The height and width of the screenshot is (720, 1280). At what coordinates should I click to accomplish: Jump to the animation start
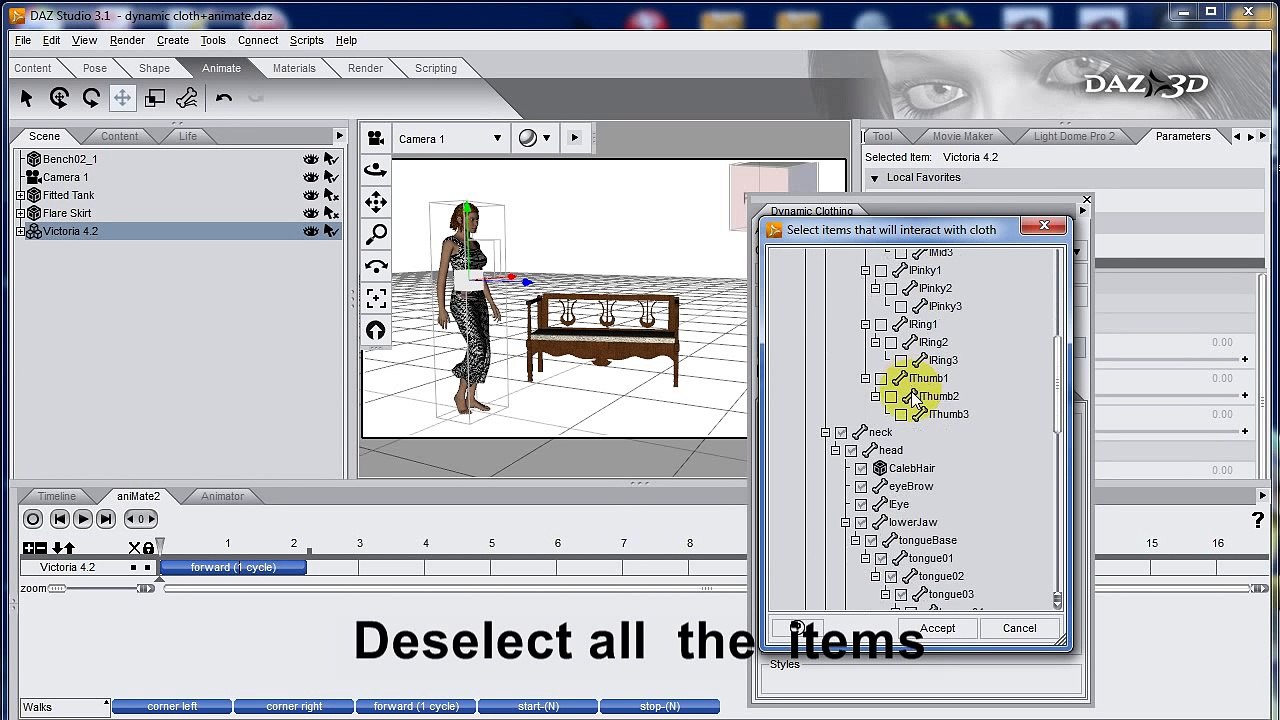[59, 519]
